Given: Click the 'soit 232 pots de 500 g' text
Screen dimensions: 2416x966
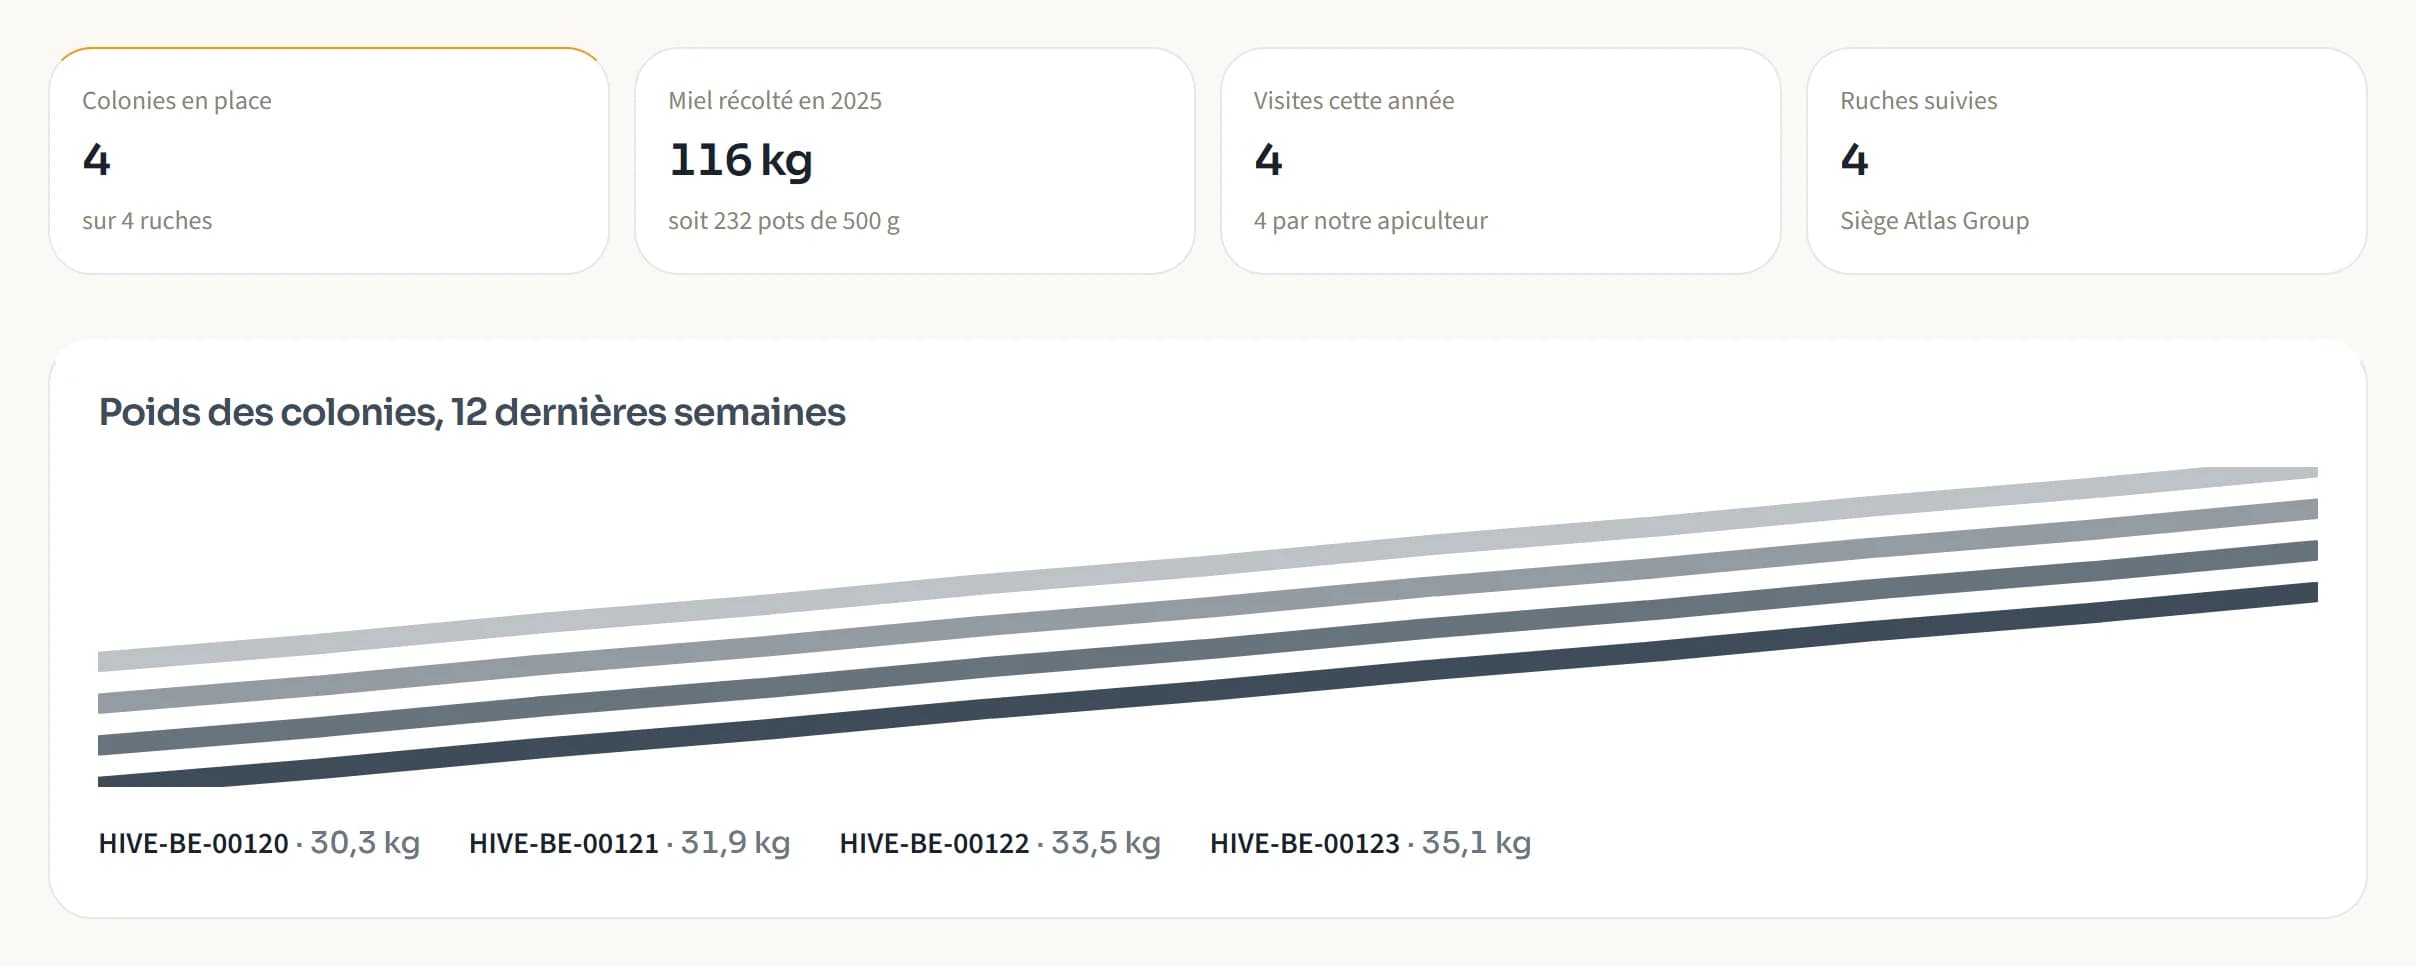Looking at the screenshot, I should pyautogui.click(x=784, y=221).
